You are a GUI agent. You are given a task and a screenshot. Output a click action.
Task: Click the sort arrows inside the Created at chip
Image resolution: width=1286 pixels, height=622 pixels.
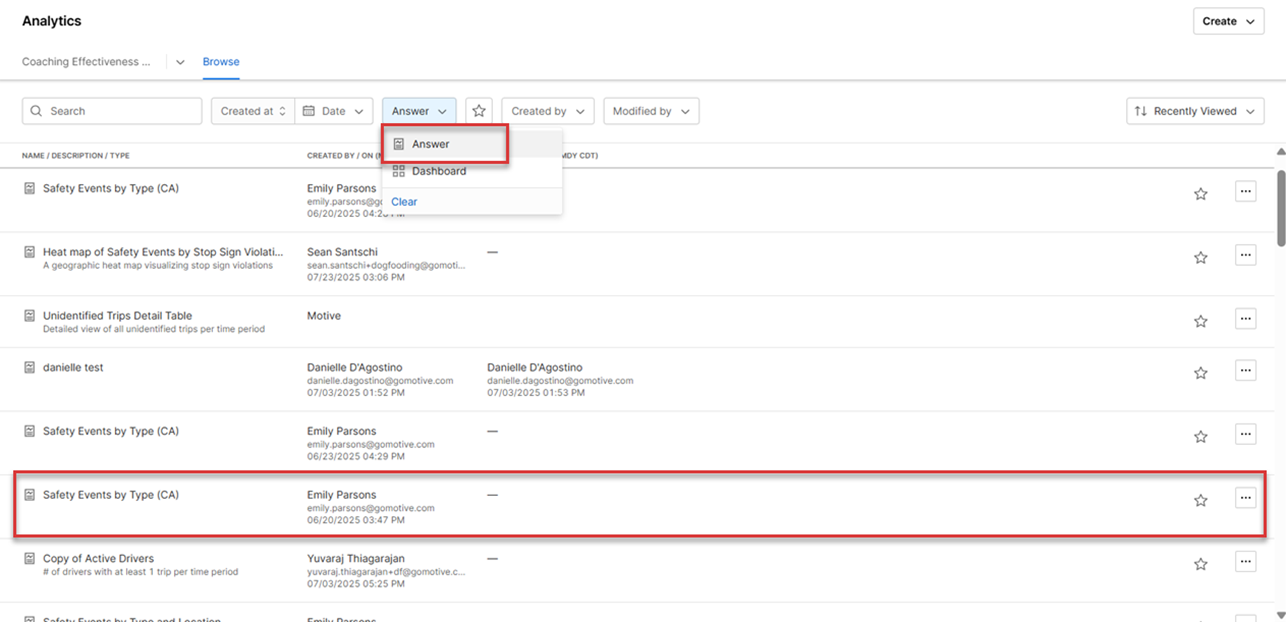(x=282, y=111)
